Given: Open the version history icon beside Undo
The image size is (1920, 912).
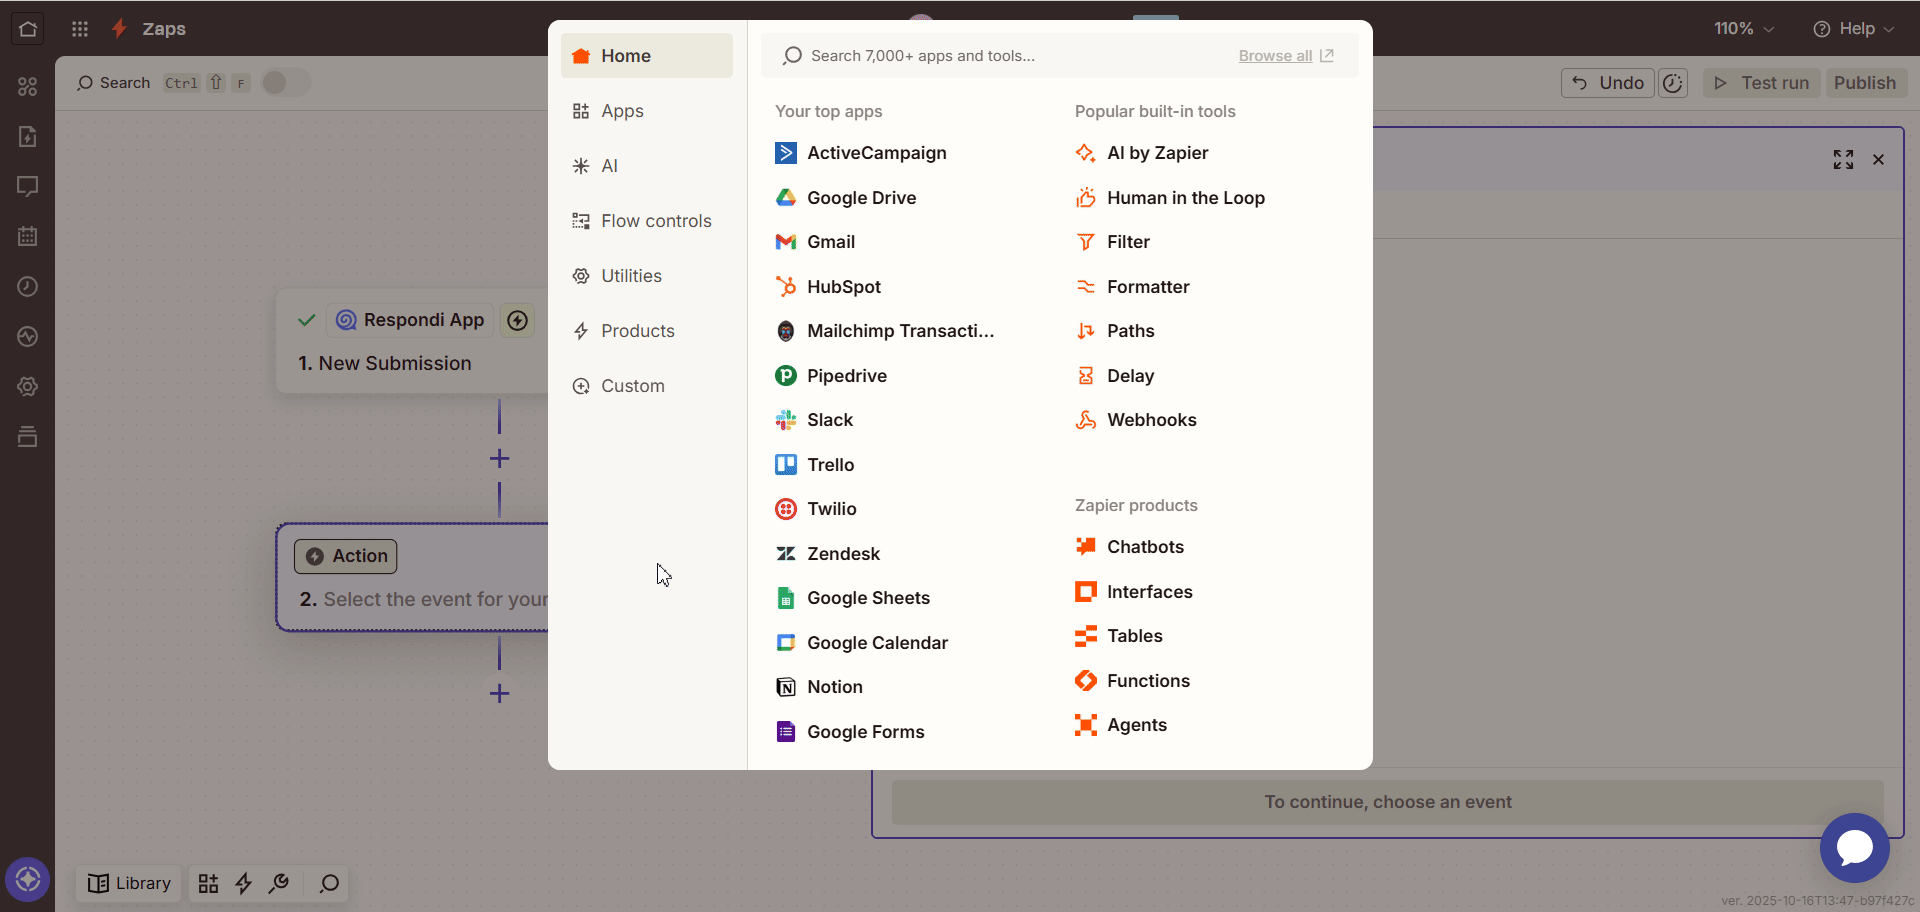Looking at the screenshot, I should coord(1673,83).
